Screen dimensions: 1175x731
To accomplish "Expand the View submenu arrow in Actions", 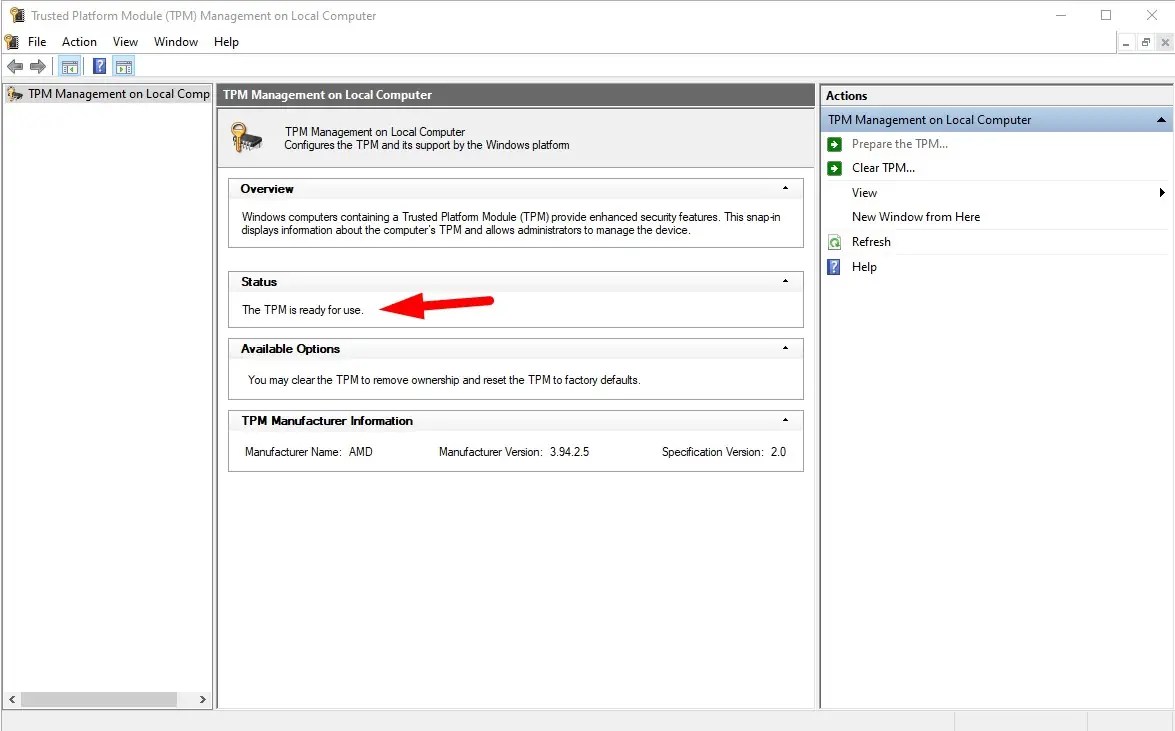I will pyautogui.click(x=1162, y=193).
